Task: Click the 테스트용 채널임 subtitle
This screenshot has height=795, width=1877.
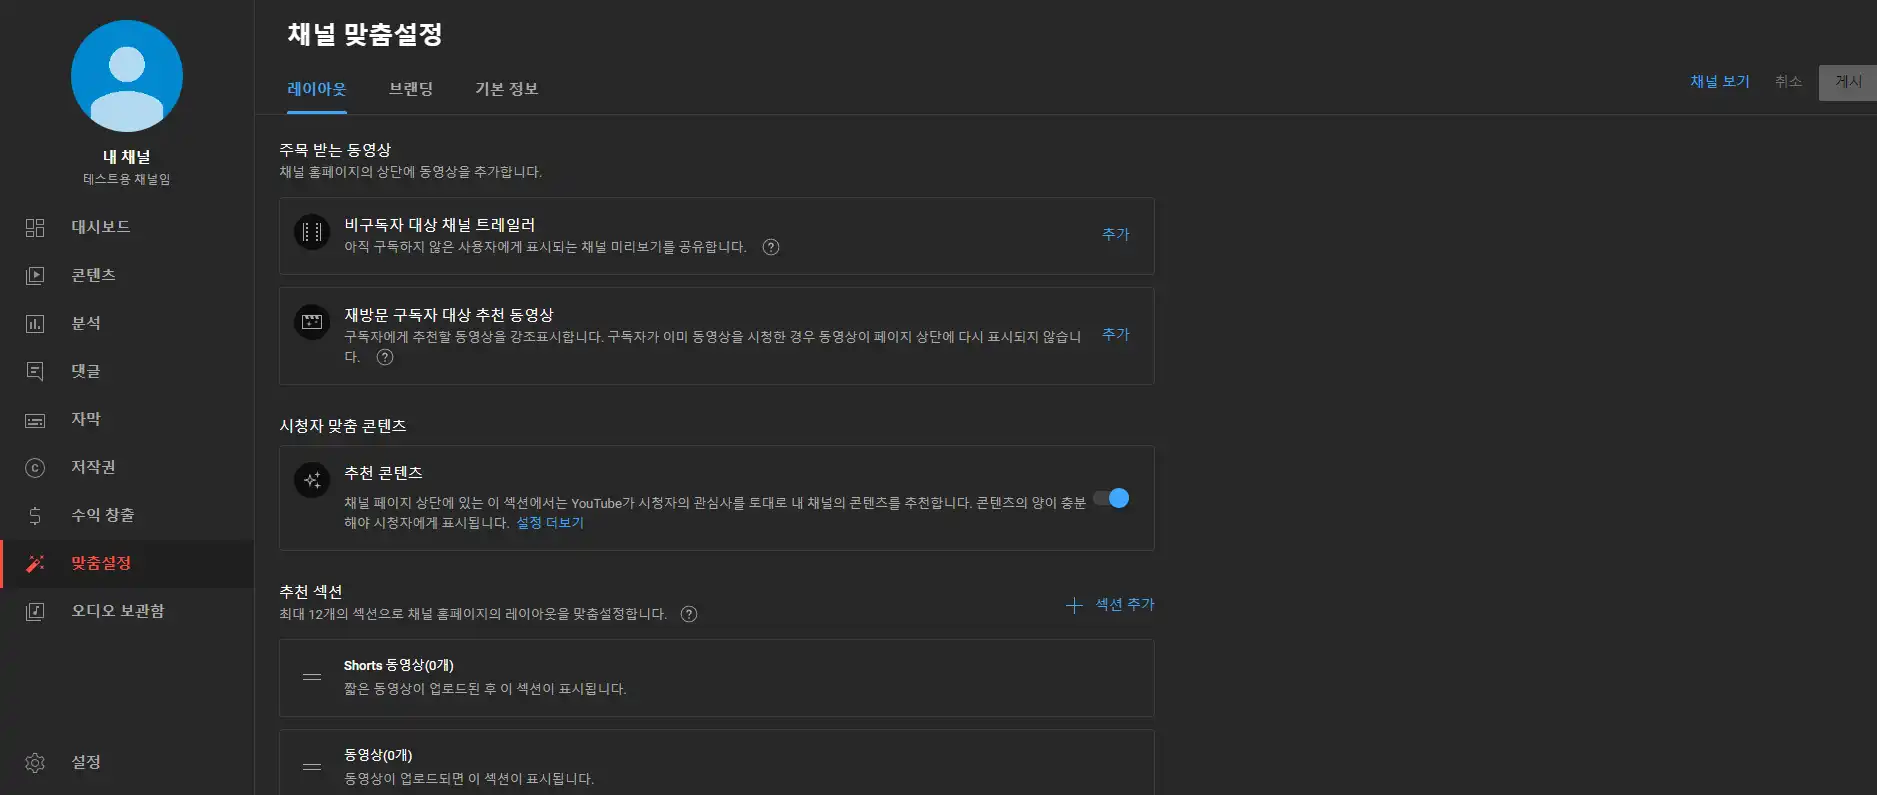Action: click(x=127, y=179)
